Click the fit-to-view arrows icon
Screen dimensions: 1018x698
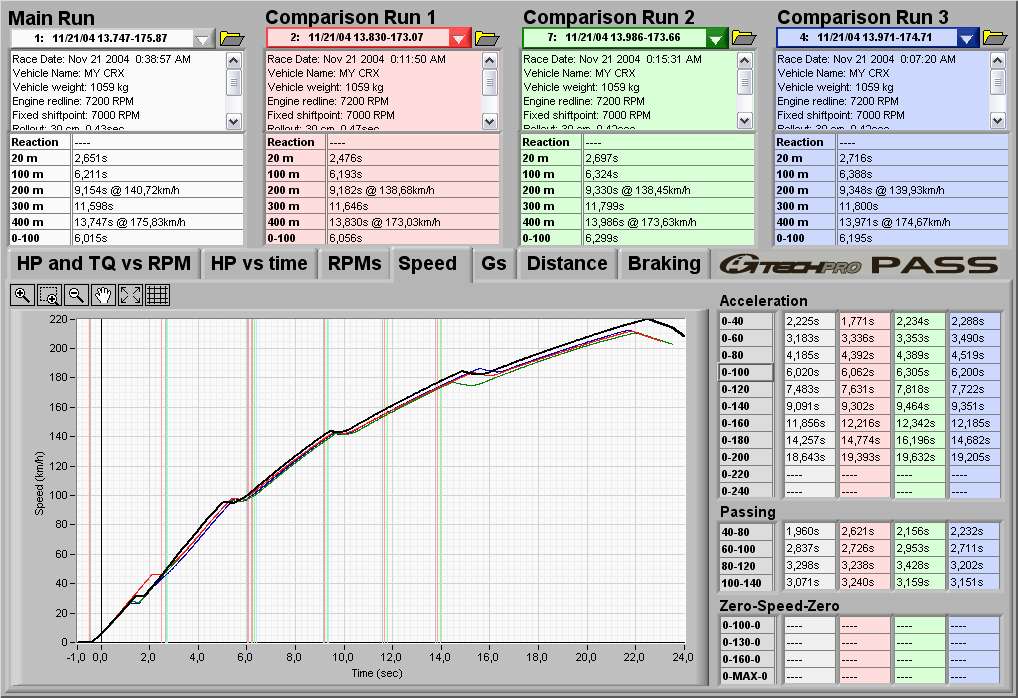point(130,295)
